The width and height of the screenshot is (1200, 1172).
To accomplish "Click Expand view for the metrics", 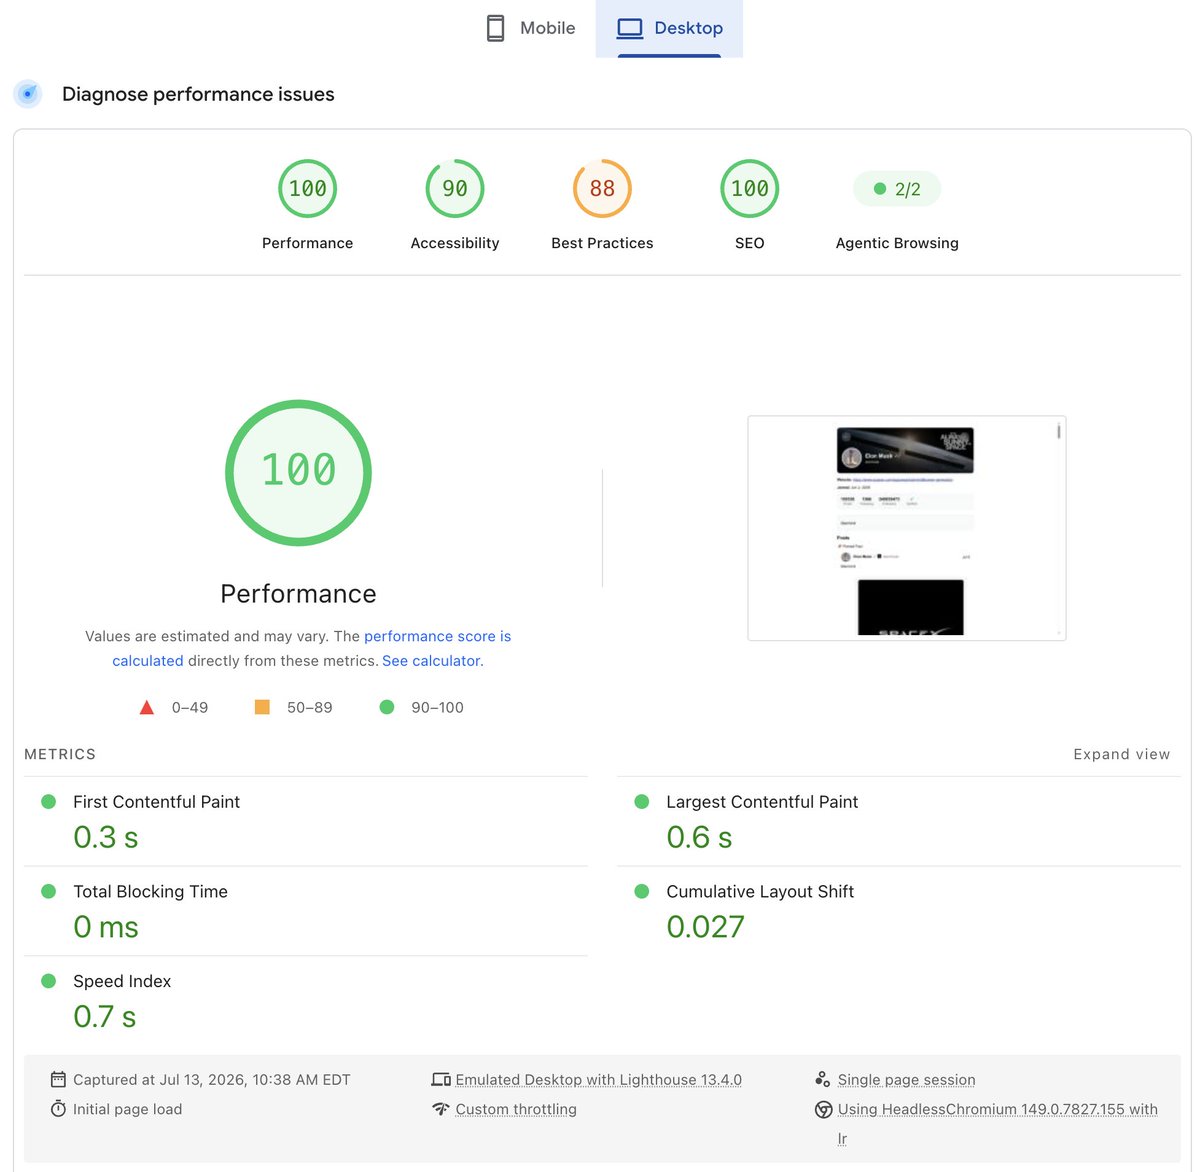I will click(1122, 754).
